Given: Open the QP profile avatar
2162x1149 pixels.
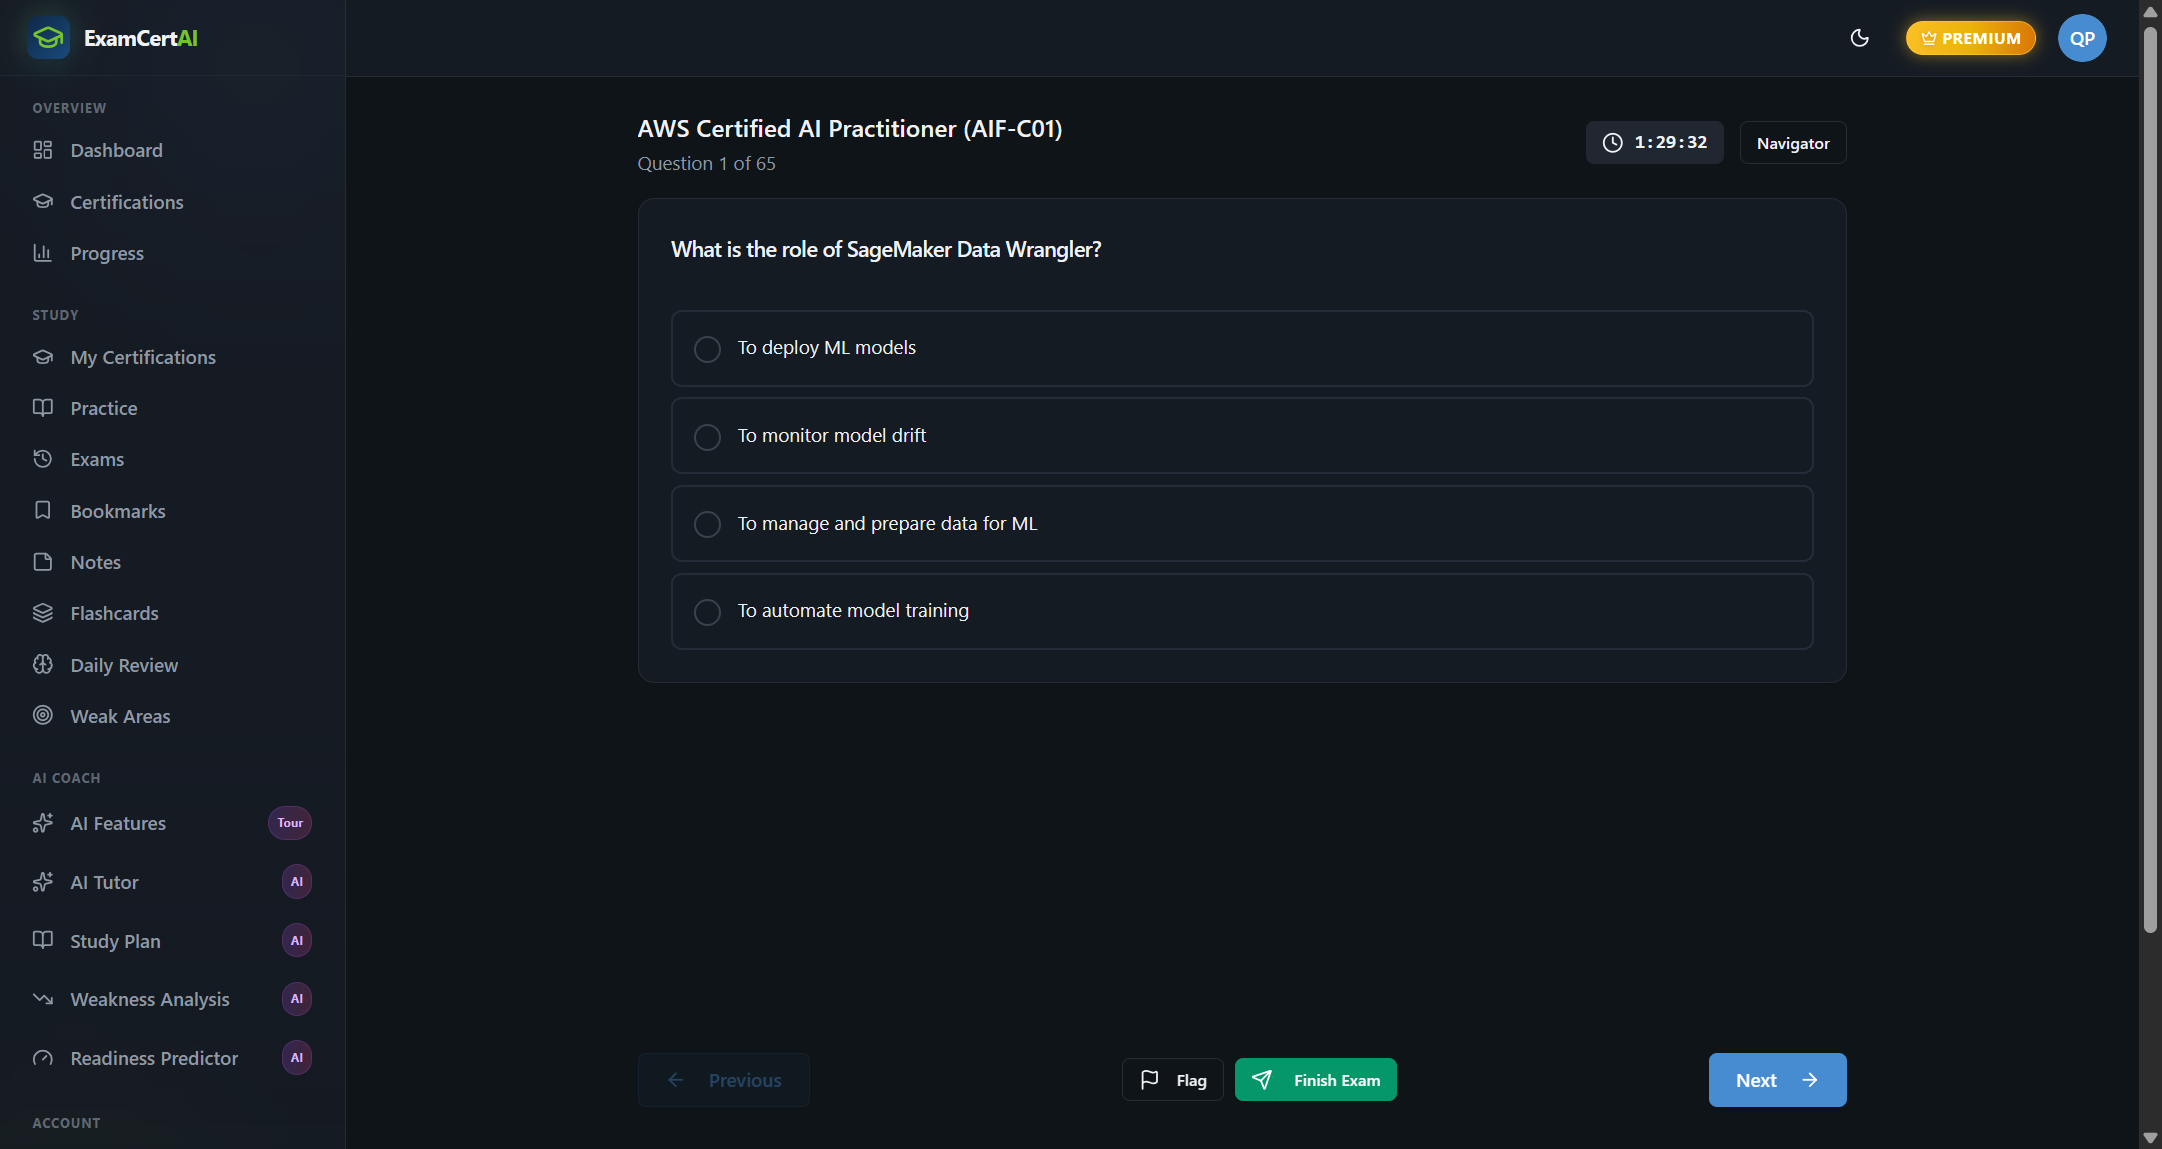Looking at the screenshot, I should pos(2082,38).
